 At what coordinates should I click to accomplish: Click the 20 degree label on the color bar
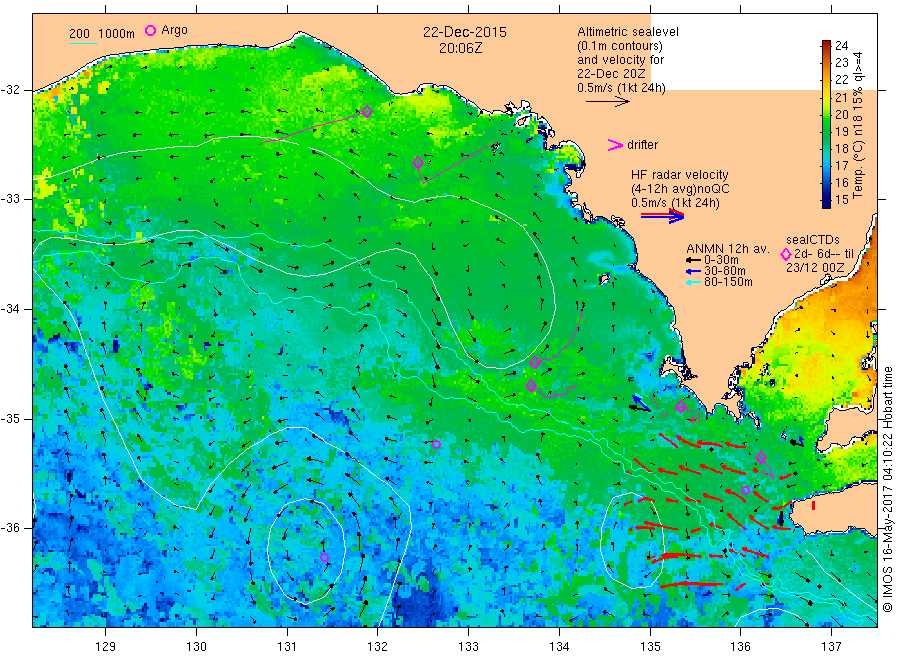tap(841, 115)
